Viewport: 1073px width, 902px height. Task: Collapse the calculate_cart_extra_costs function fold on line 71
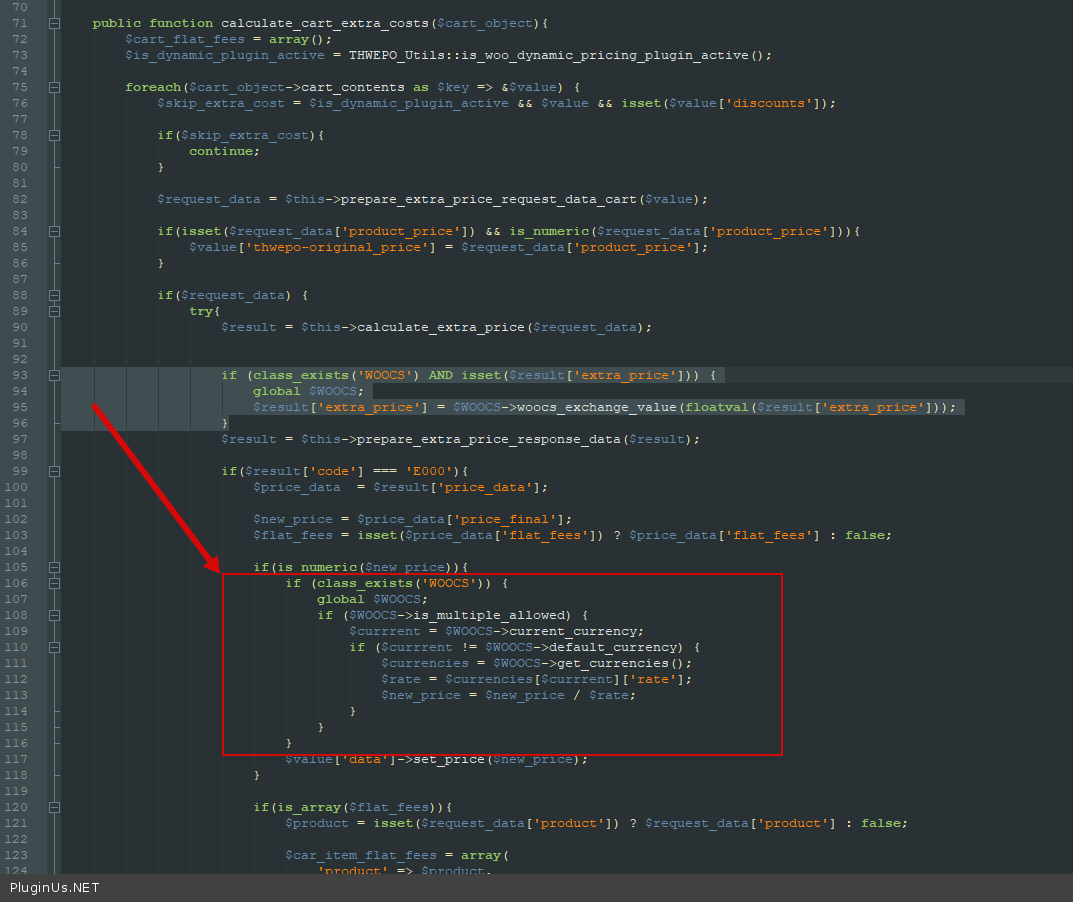click(54, 23)
